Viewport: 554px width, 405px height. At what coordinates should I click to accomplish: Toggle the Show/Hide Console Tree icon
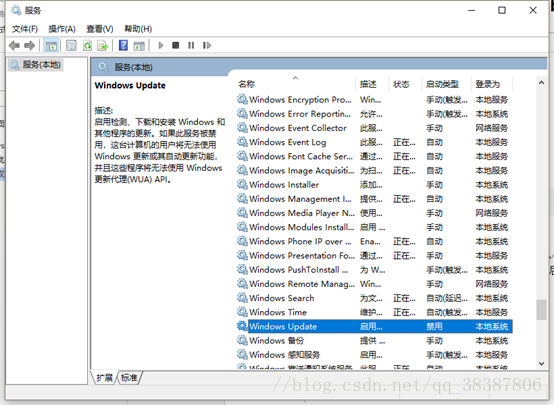pyautogui.click(x=51, y=45)
